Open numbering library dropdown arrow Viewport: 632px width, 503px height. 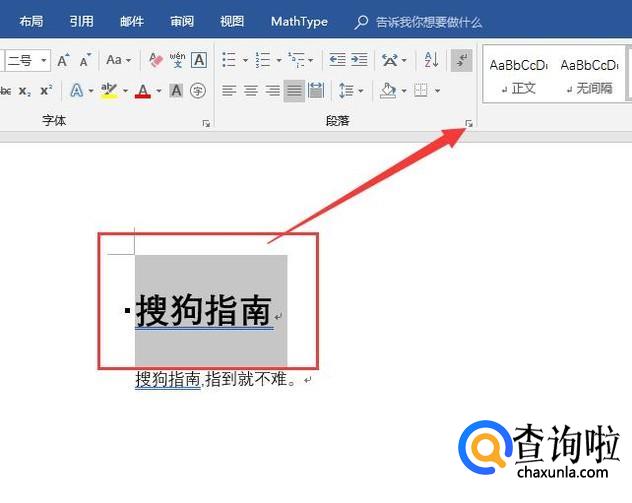(279, 60)
